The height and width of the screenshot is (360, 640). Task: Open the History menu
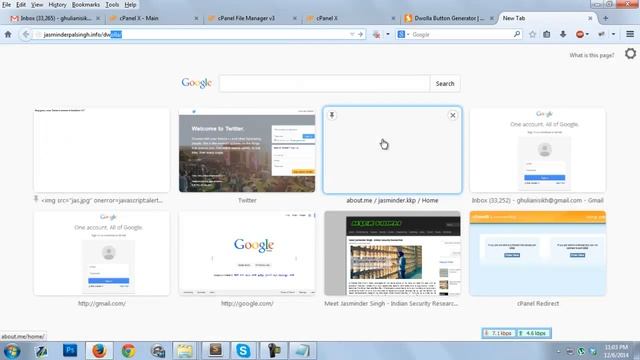[x=57, y=5]
